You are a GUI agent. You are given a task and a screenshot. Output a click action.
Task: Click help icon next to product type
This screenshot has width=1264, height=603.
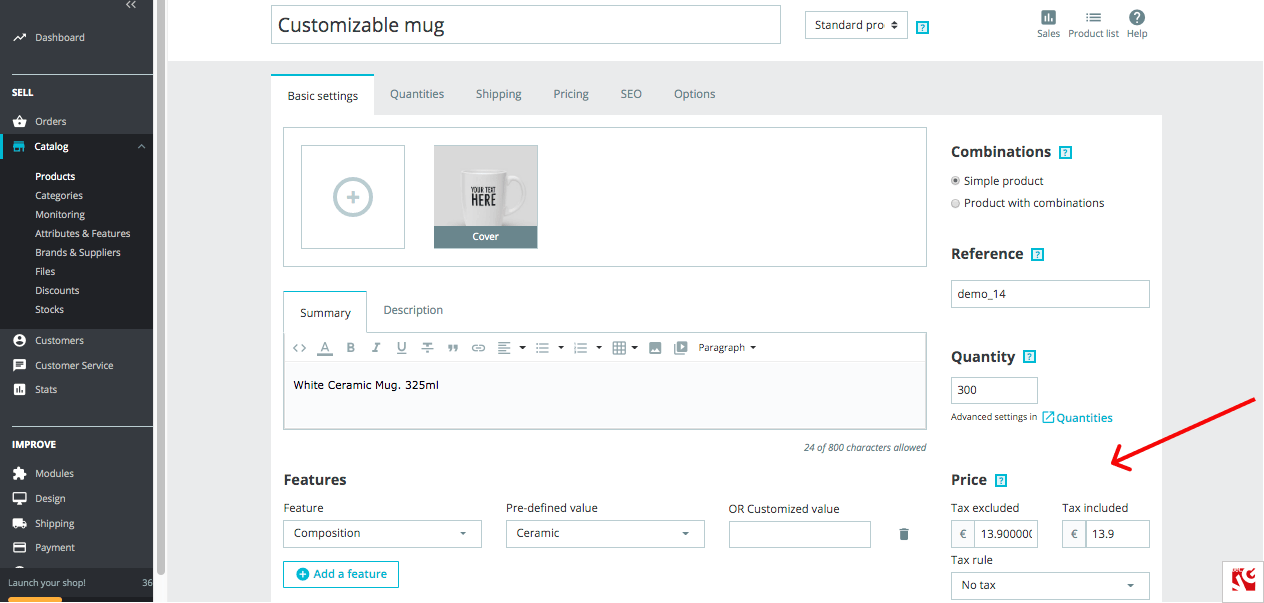922,27
